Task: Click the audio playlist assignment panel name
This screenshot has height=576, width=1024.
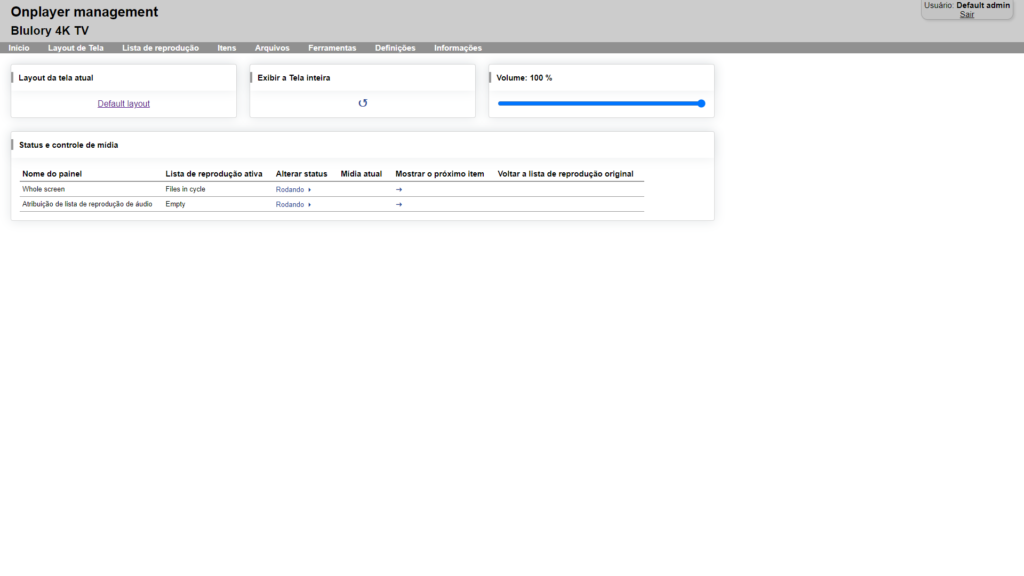Action: [x=88, y=204]
